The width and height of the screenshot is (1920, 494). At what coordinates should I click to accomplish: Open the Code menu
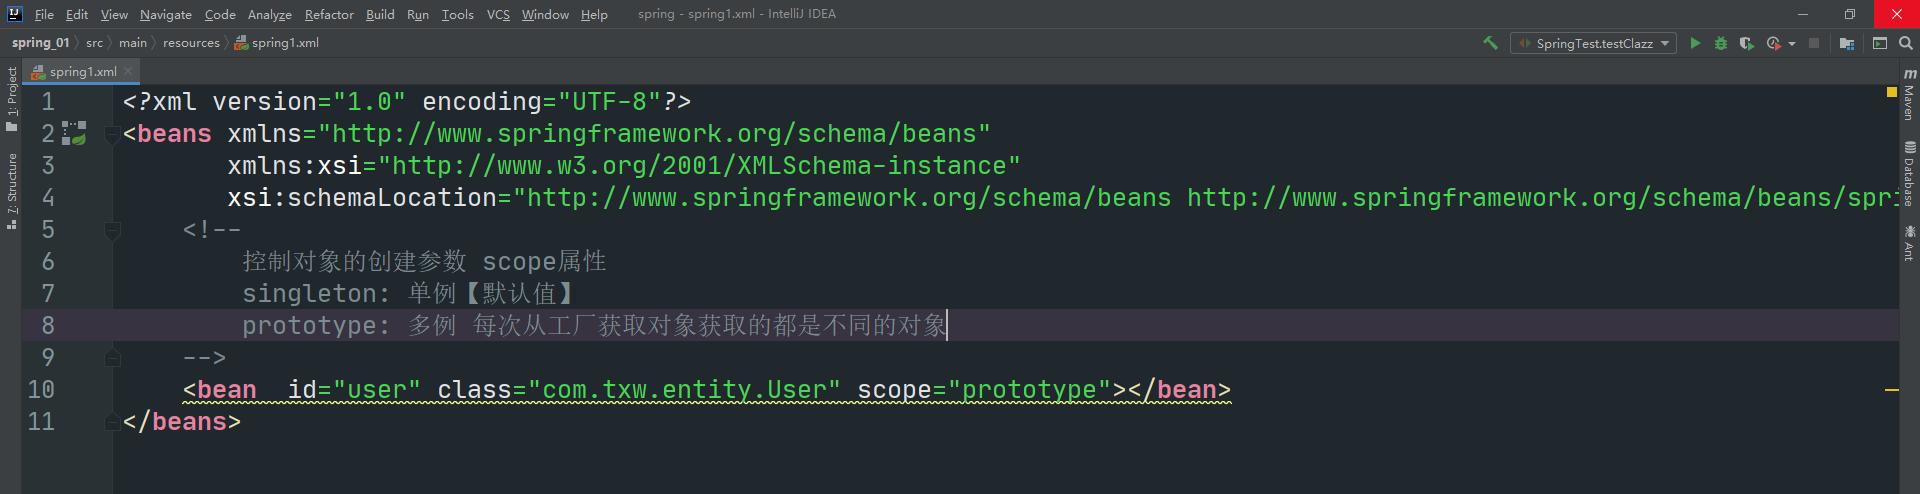[x=220, y=14]
